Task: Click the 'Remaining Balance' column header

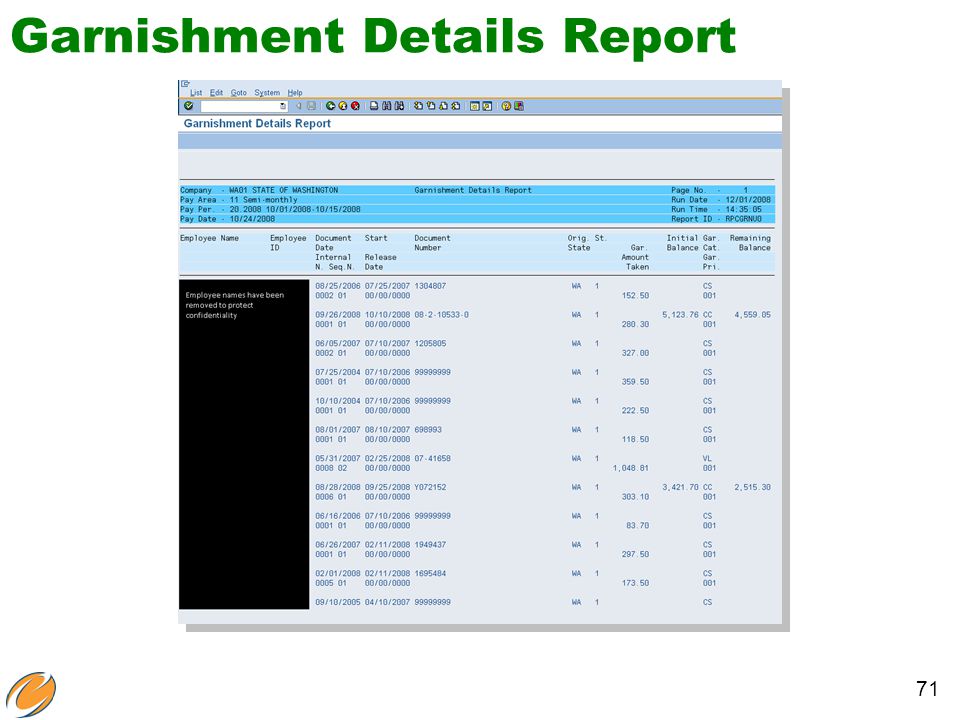Action: point(750,242)
